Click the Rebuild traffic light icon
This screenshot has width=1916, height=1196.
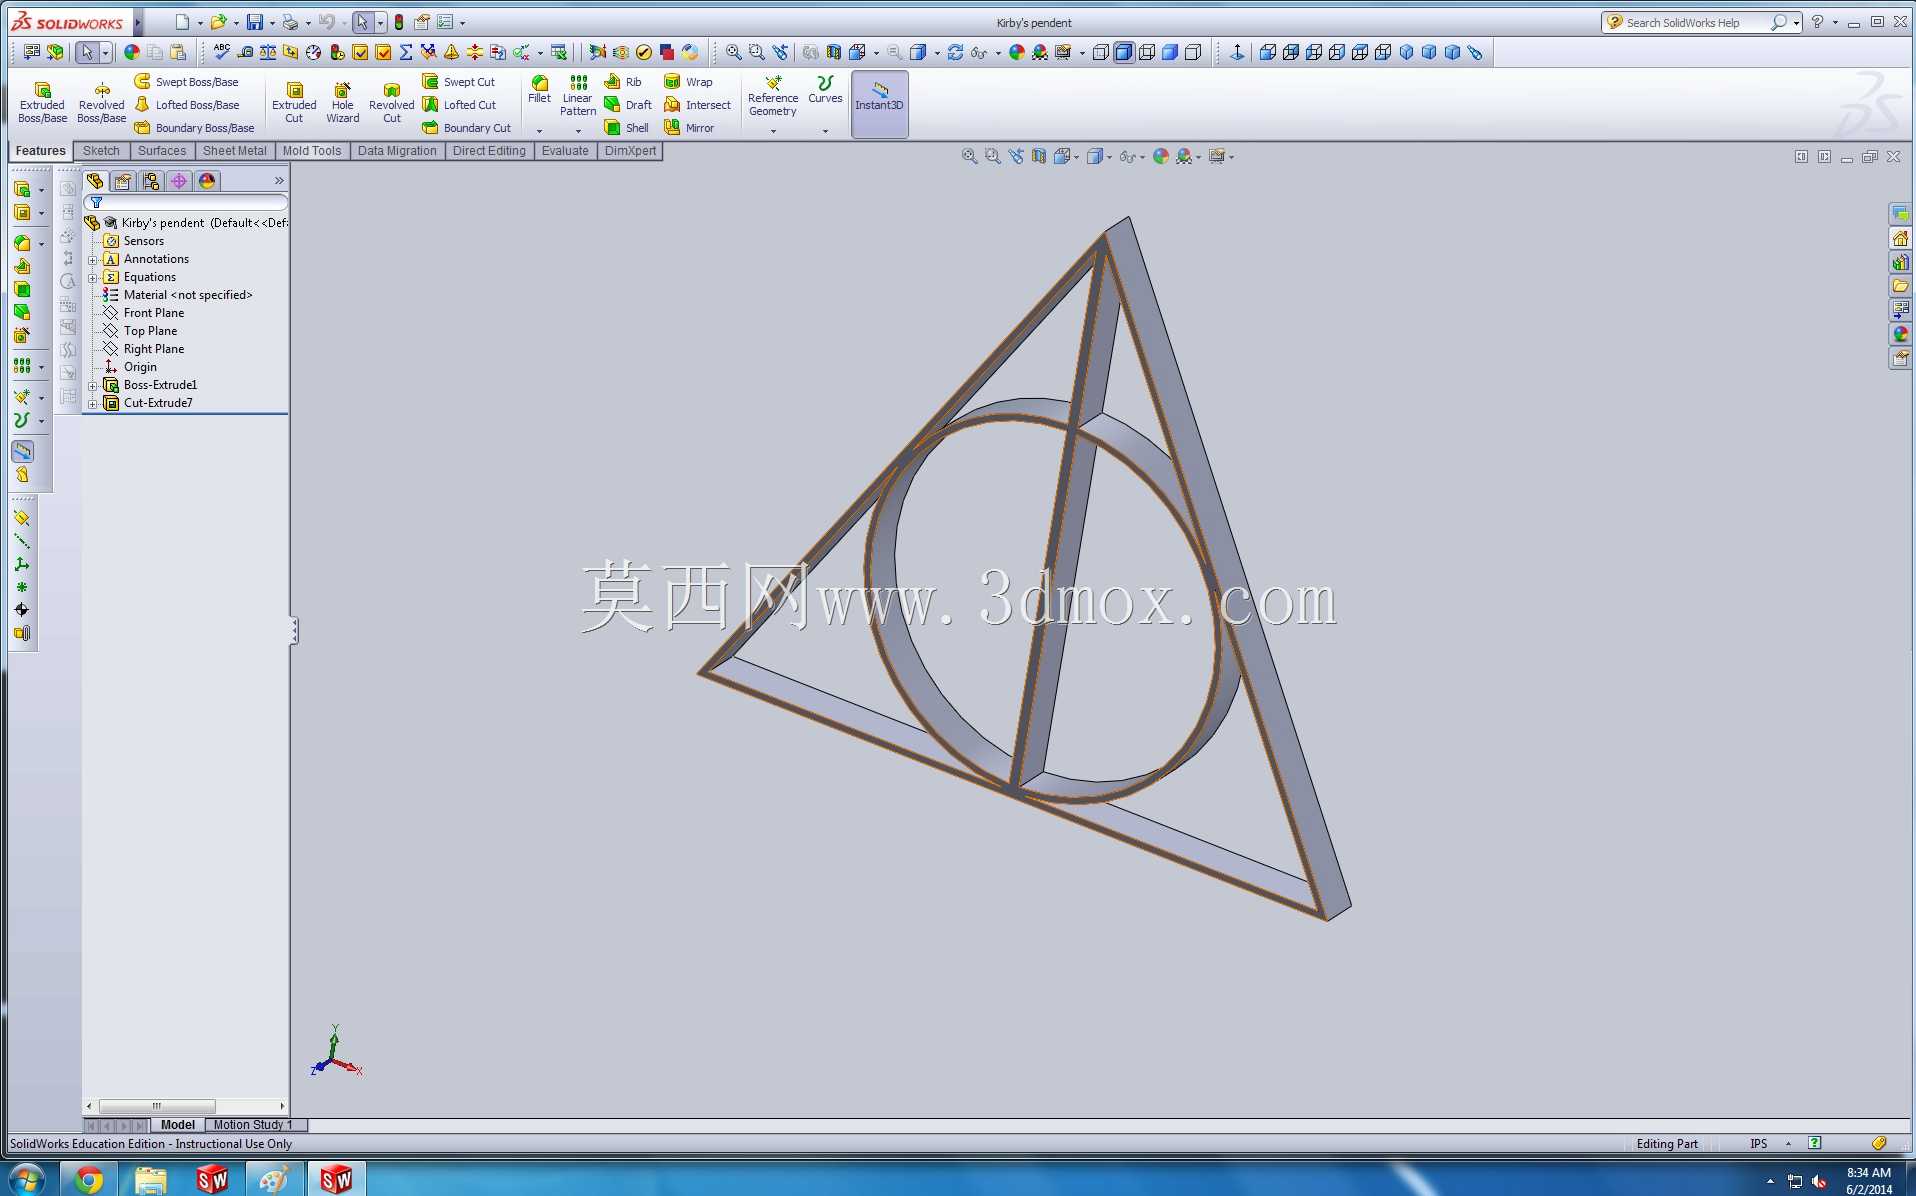tap(399, 22)
